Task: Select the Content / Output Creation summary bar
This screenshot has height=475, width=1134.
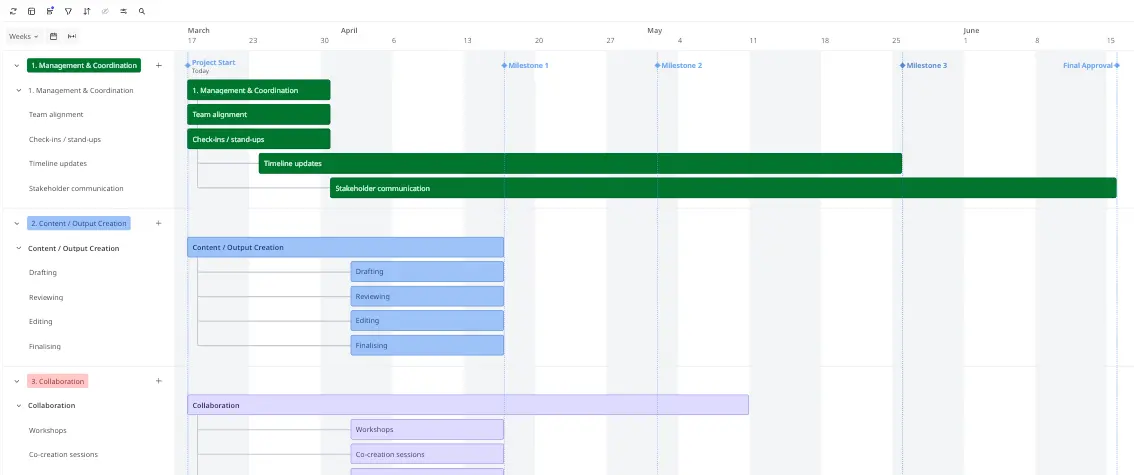Action: (x=346, y=247)
